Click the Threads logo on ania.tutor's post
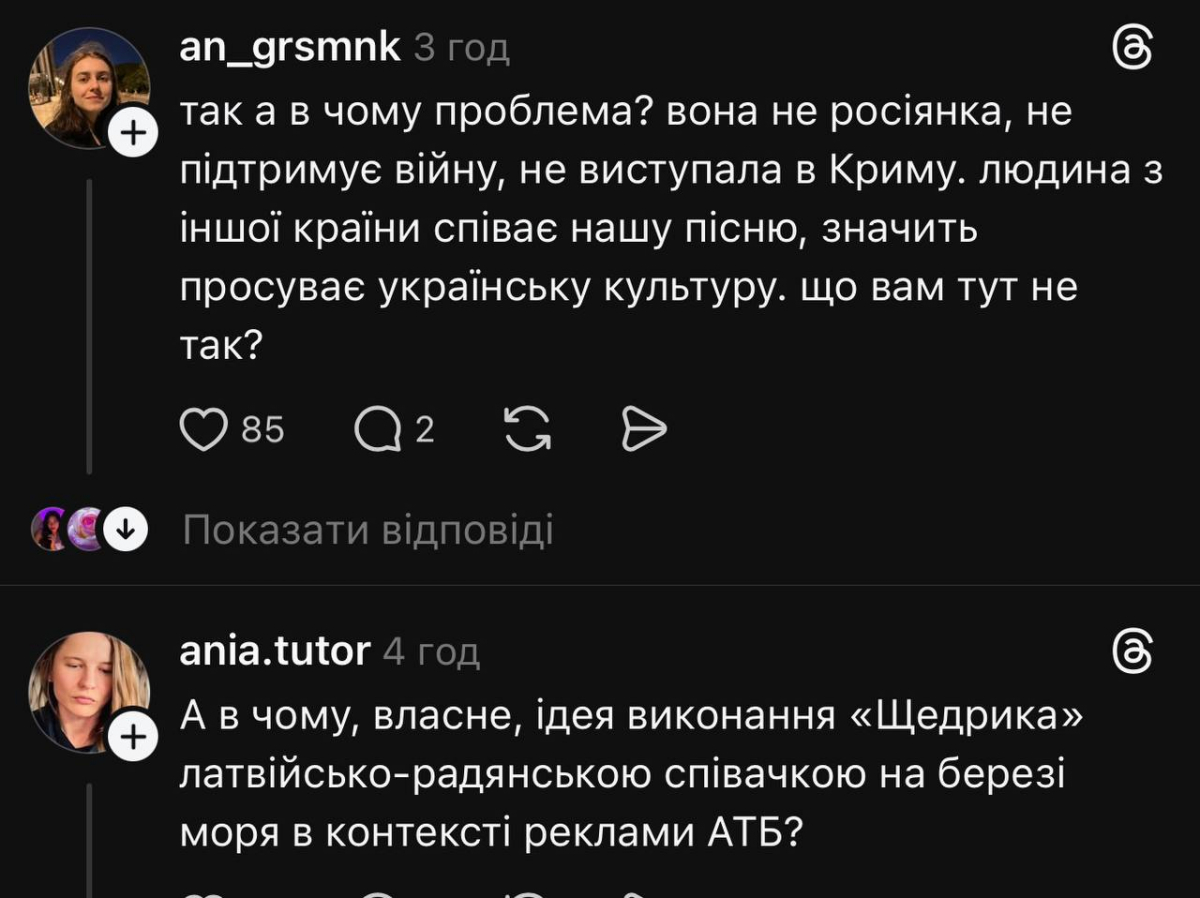Viewport: 1200px width, 898px height. click(x=1134, y=652)
